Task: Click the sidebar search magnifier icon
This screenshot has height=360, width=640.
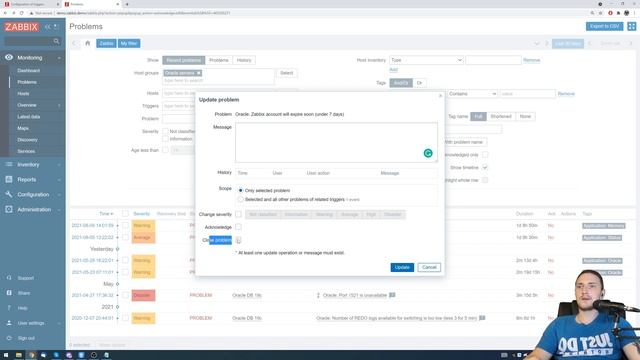Action: [56, 41]
